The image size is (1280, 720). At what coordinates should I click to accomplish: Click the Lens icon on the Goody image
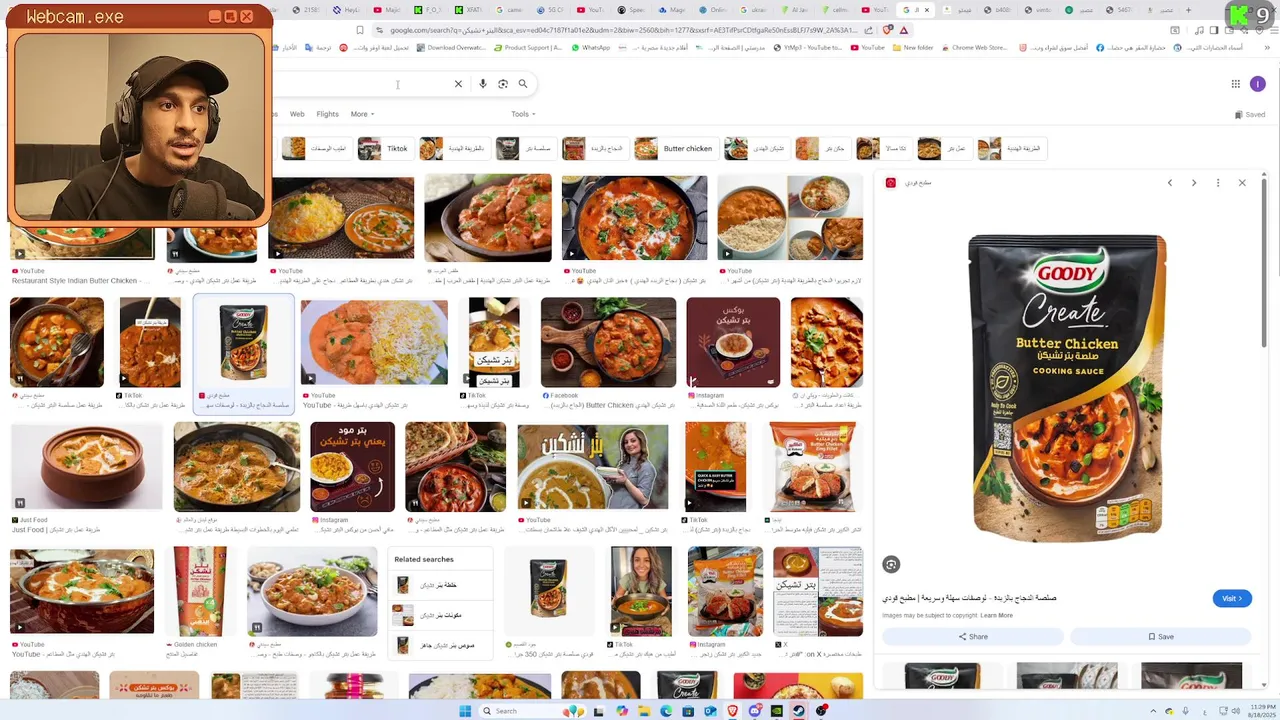click(891, 564)
